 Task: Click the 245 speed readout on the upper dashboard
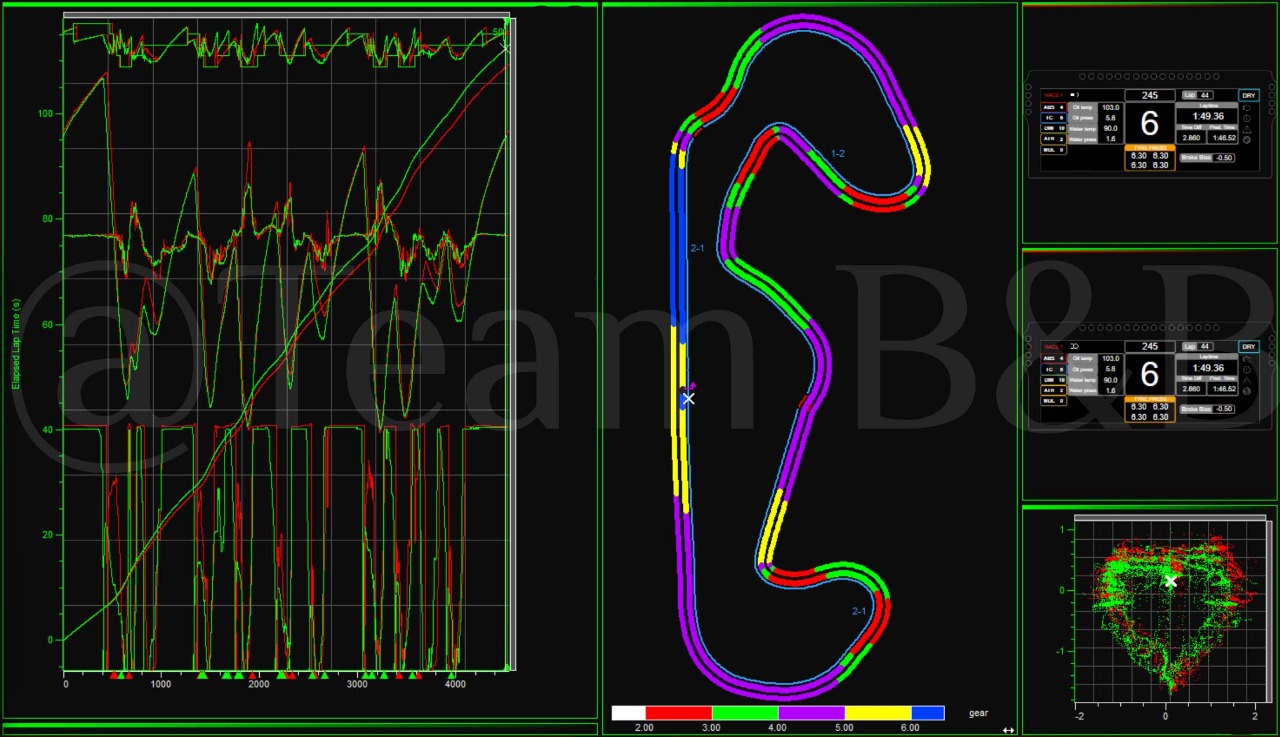(x=1150, y=95)
